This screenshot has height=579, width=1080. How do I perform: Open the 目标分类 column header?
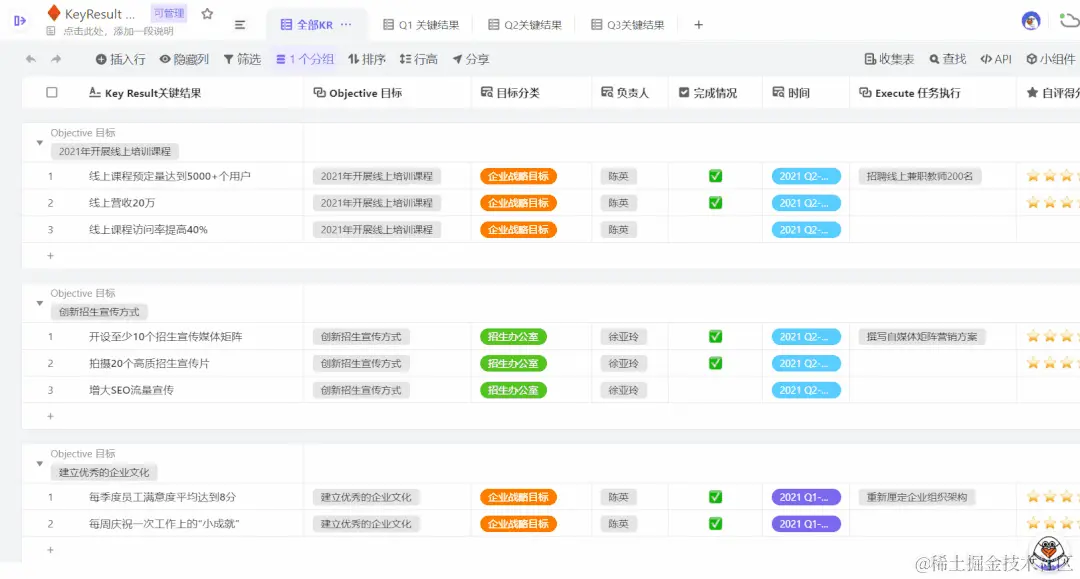click(x=532, y=92)
